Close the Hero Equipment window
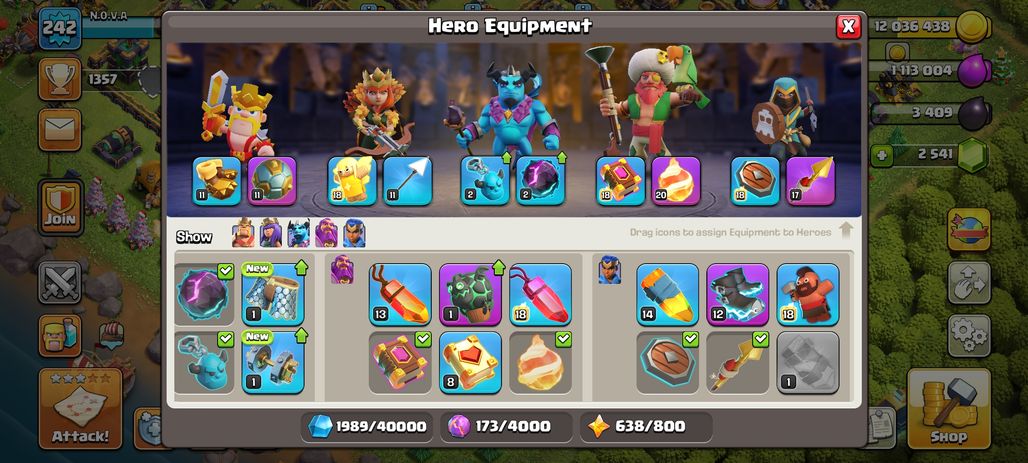Screen dimensions: 1028x463 (848, 26)
